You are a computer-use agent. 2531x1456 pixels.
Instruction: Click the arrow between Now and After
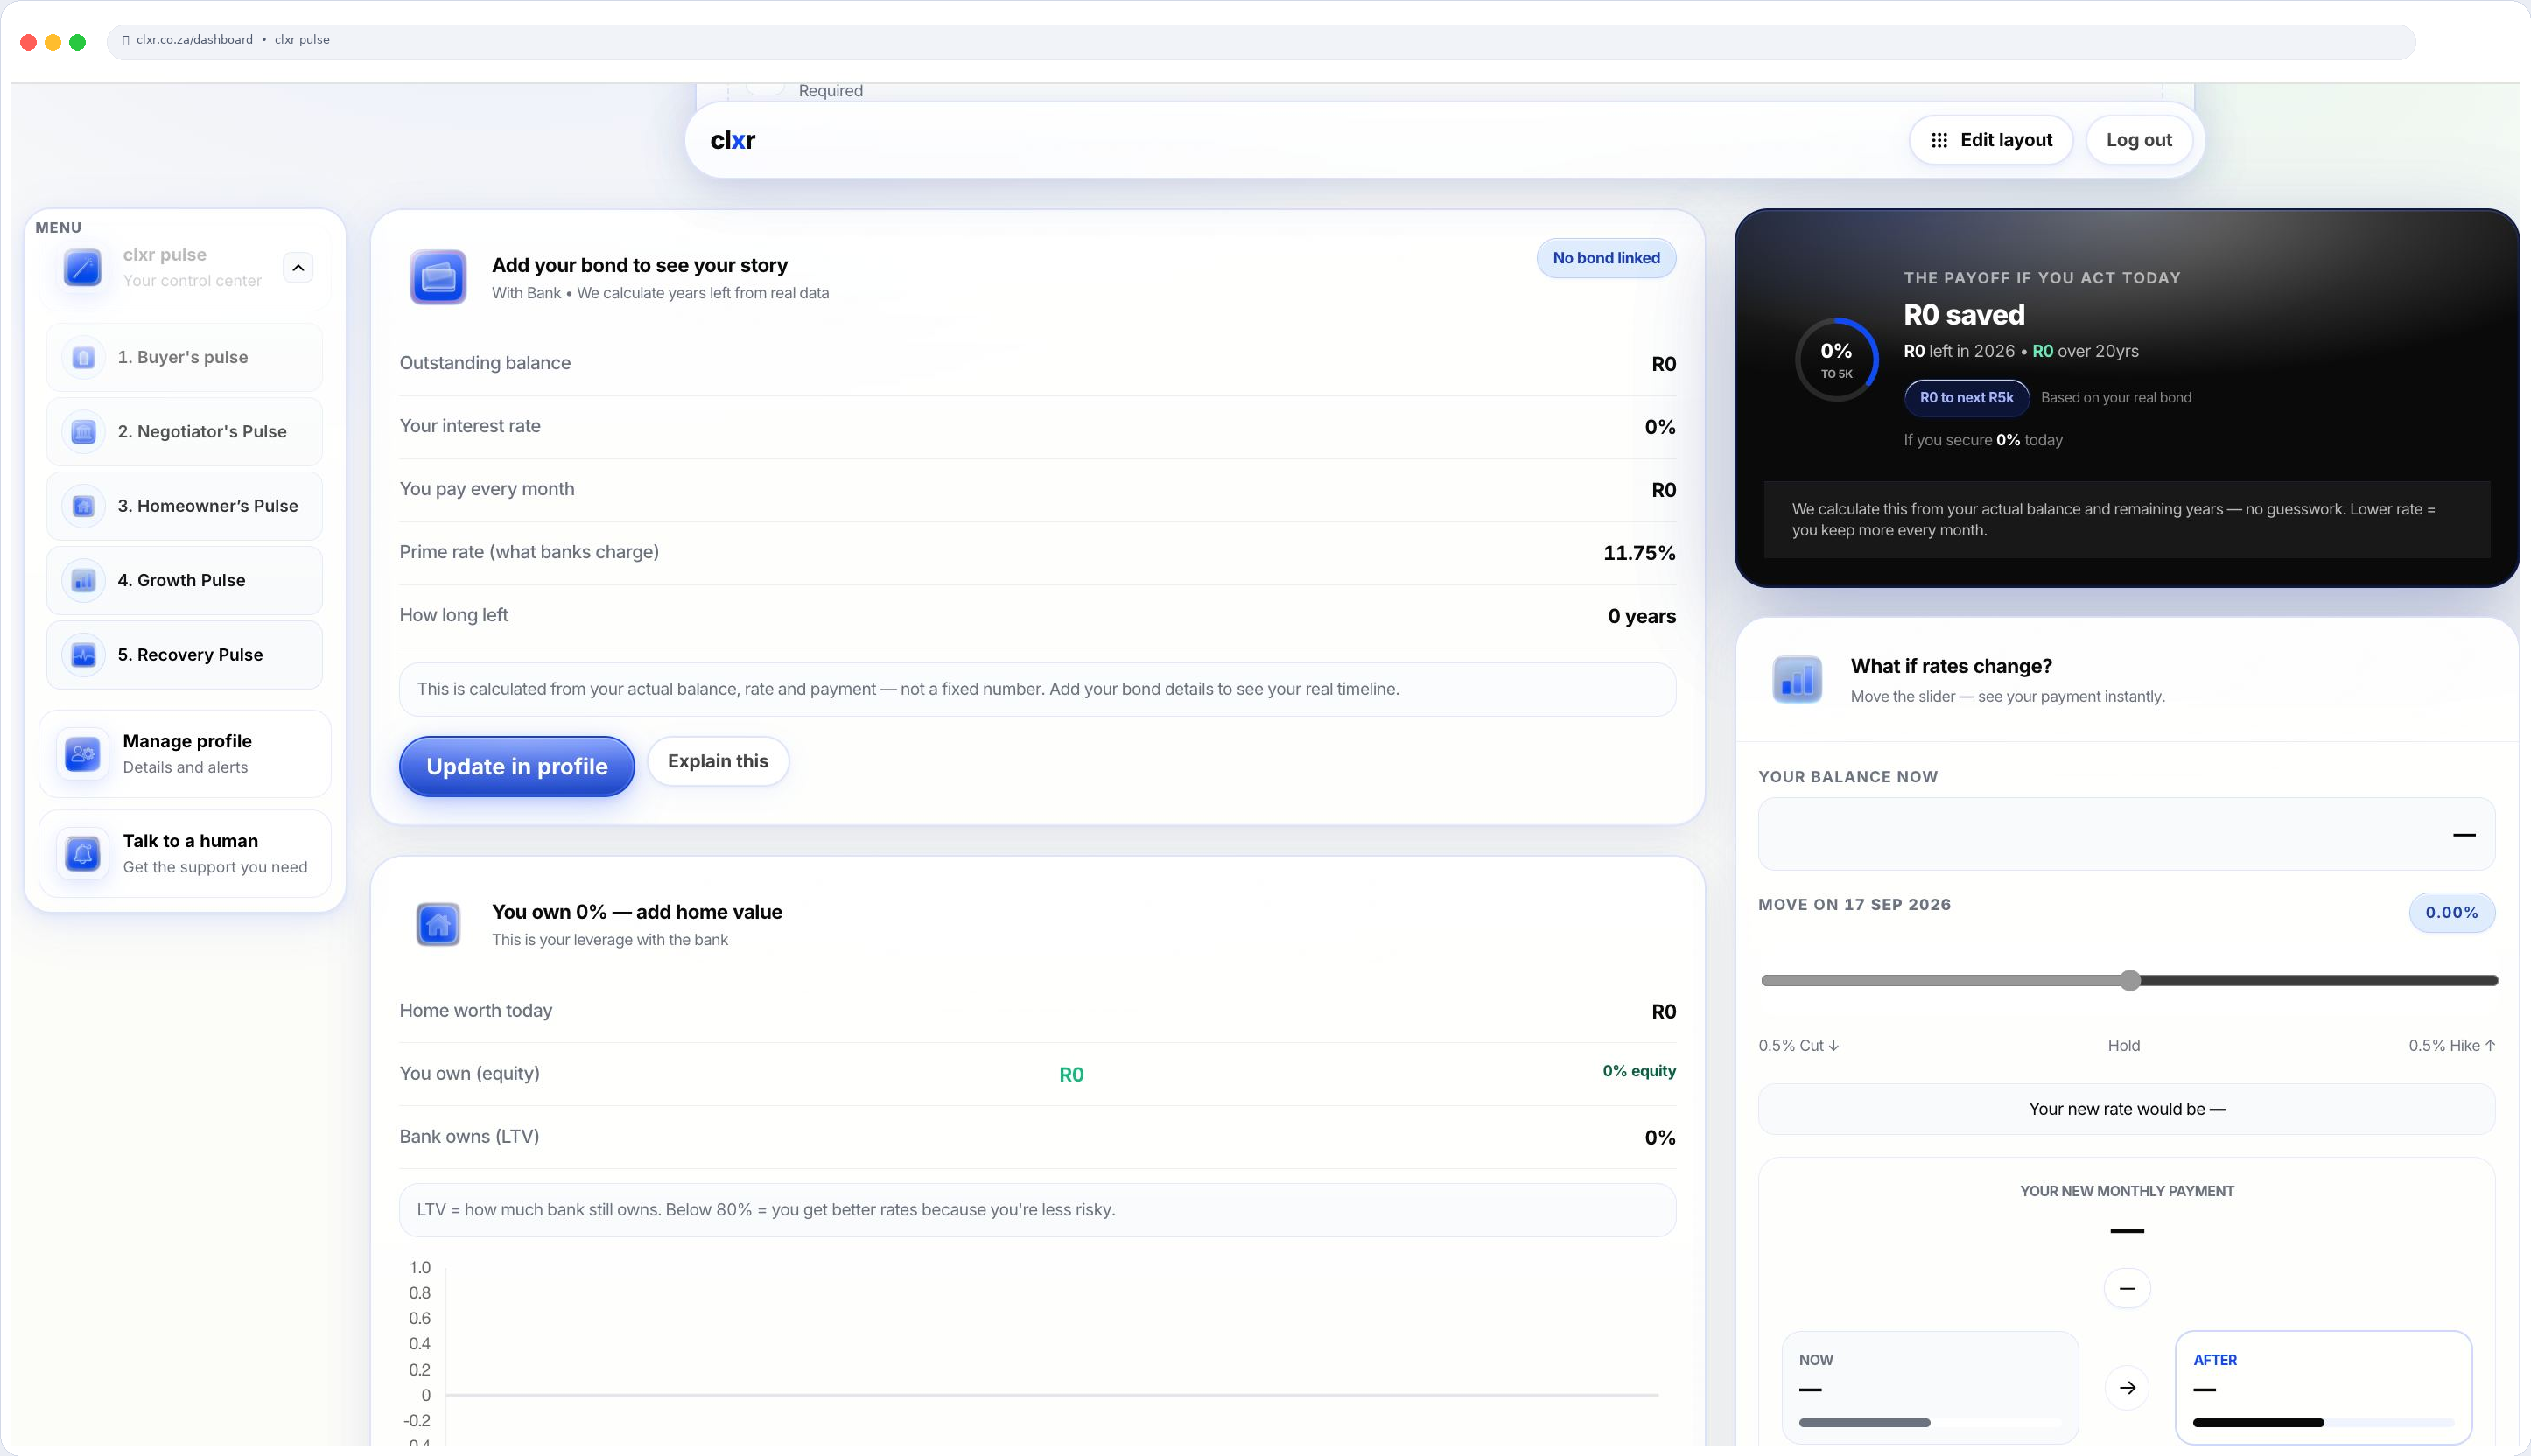click(x=2127, y=1388)
